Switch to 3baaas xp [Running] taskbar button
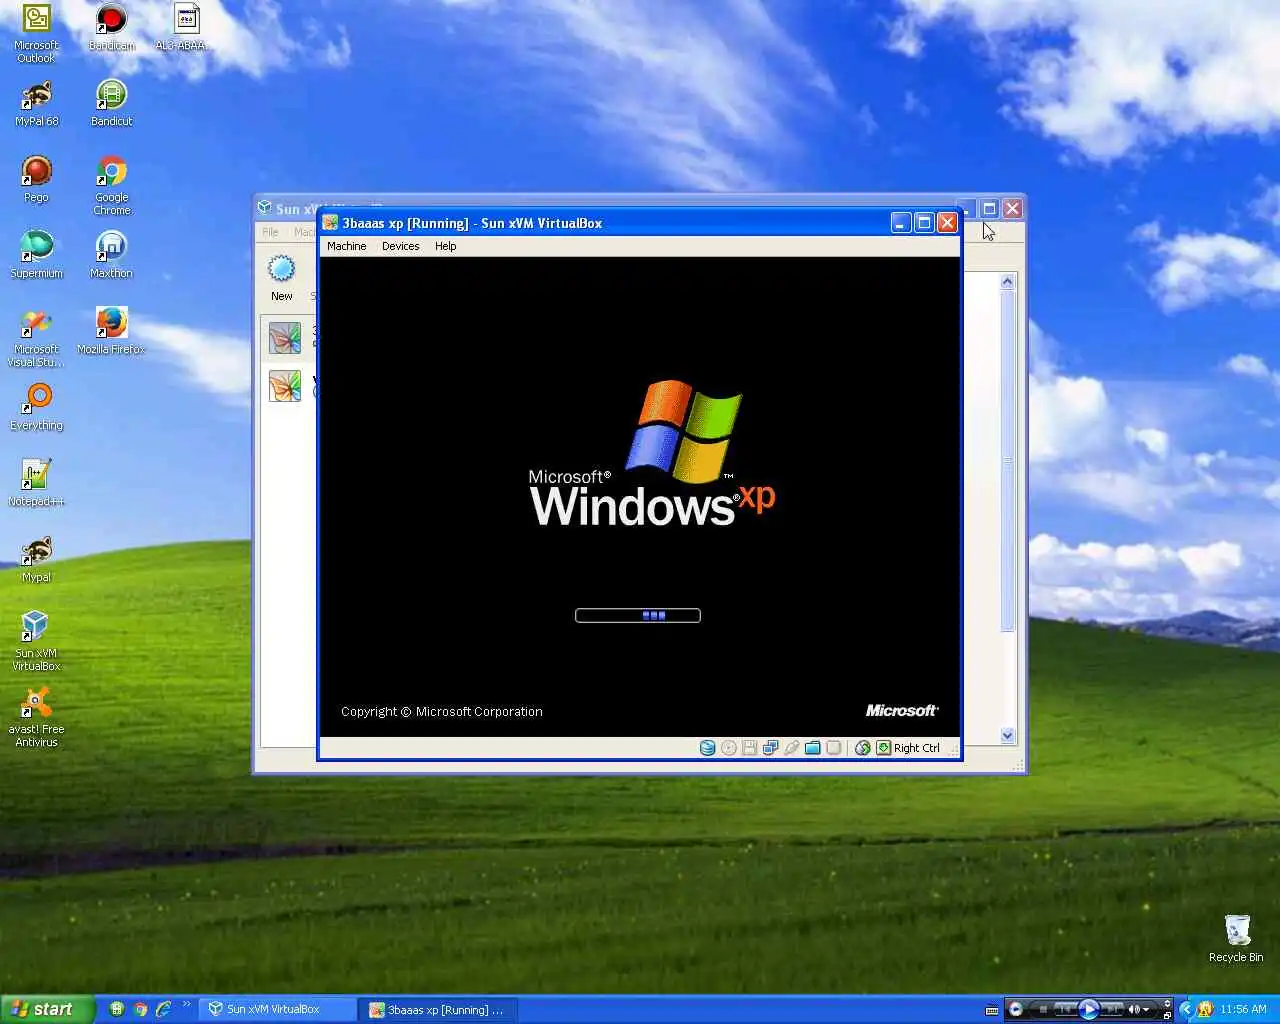This screenshot has width=1280, height=1024. 440,1010
